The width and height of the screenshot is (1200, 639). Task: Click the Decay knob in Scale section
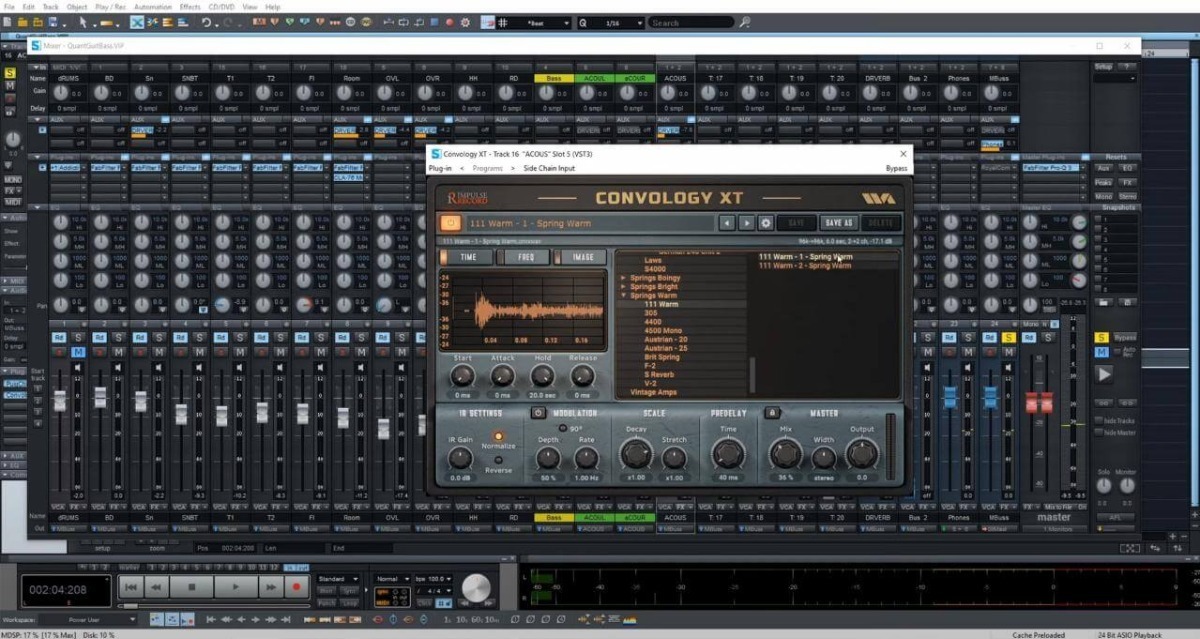click(636, 456)
